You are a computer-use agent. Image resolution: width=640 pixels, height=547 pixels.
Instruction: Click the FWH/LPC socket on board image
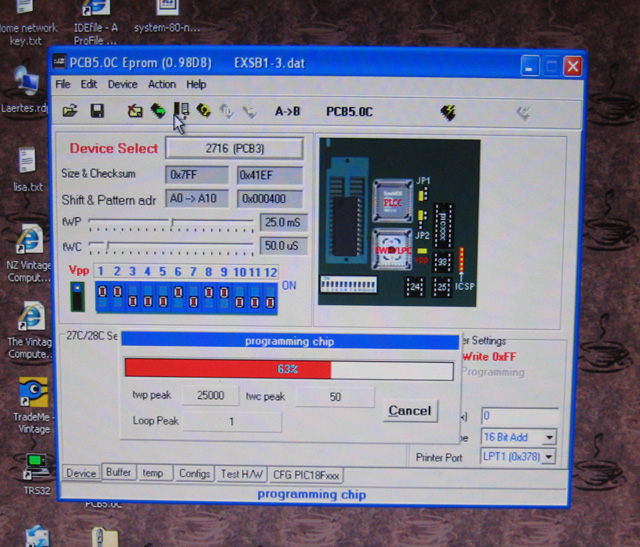pyautogui.click(x=392, y=249)
